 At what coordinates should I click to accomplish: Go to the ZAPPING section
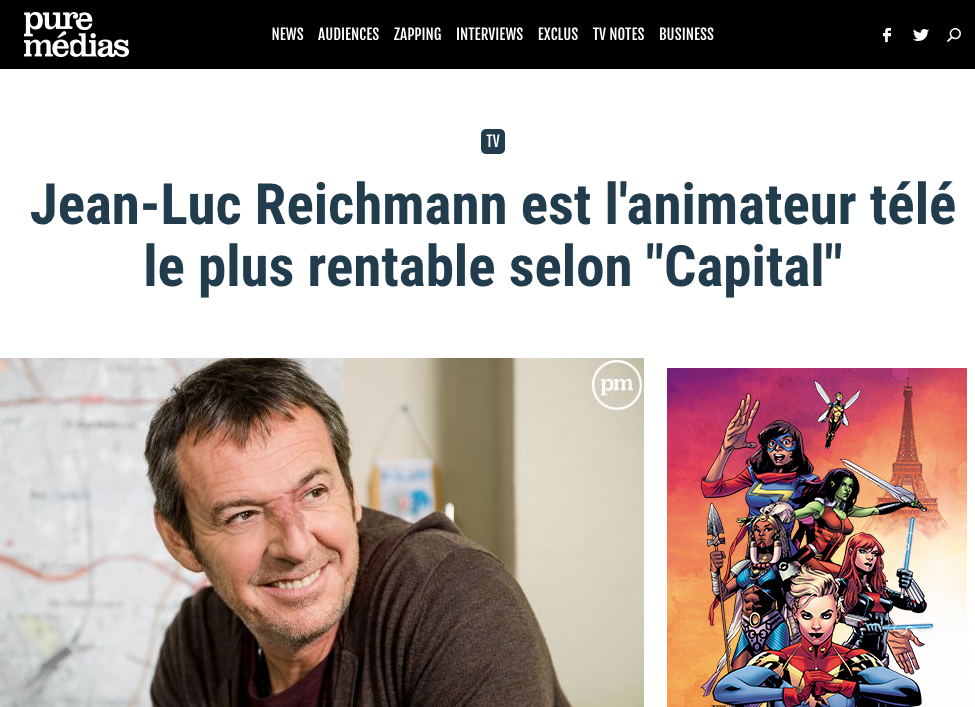click(x=417, y=34)
